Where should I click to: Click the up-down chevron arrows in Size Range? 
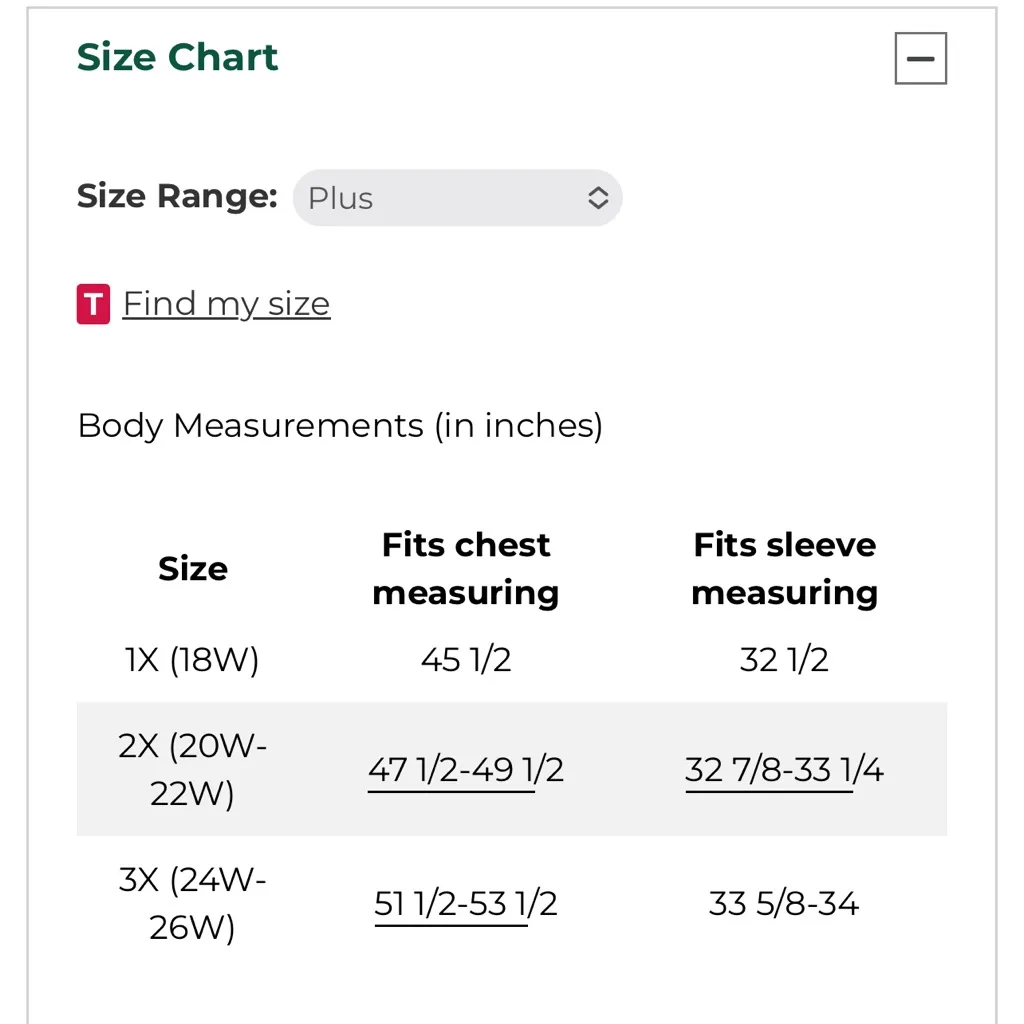pyautogui.click(x=597, y=198)
